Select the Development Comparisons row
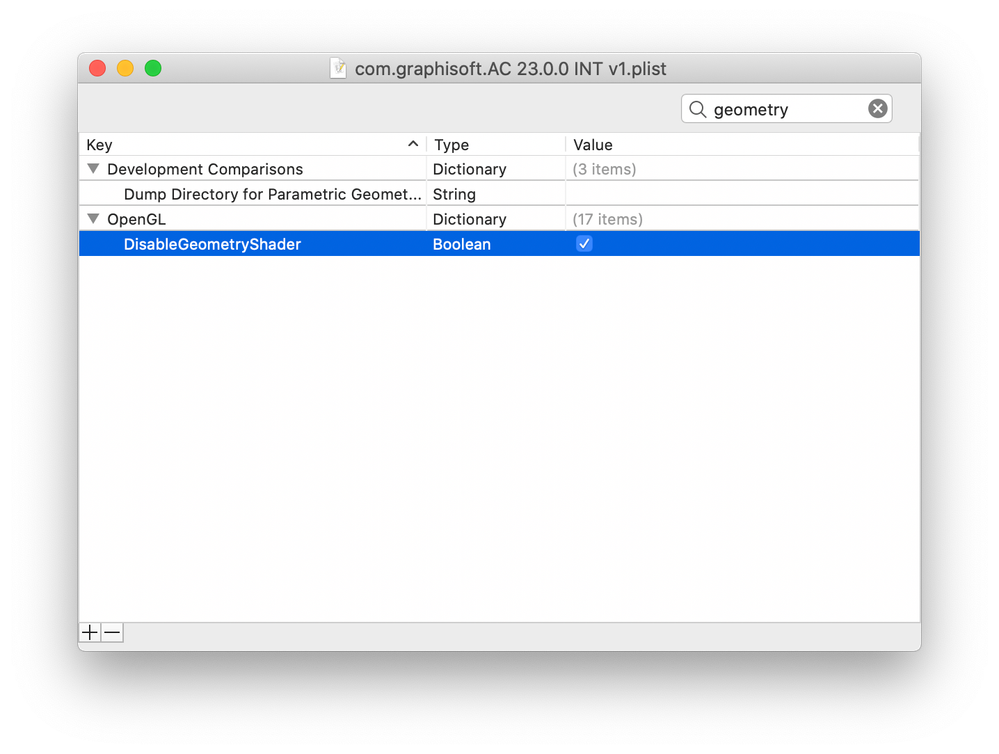This screenshot has width=999, height=754. pos(205,169)
